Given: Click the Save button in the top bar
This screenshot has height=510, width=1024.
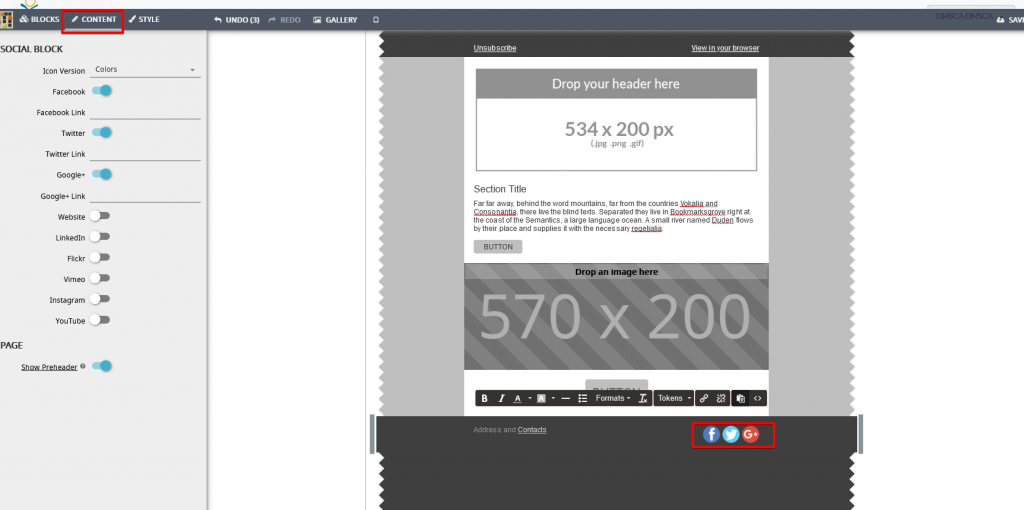Looking at the screenshot, I should 1010,20.
